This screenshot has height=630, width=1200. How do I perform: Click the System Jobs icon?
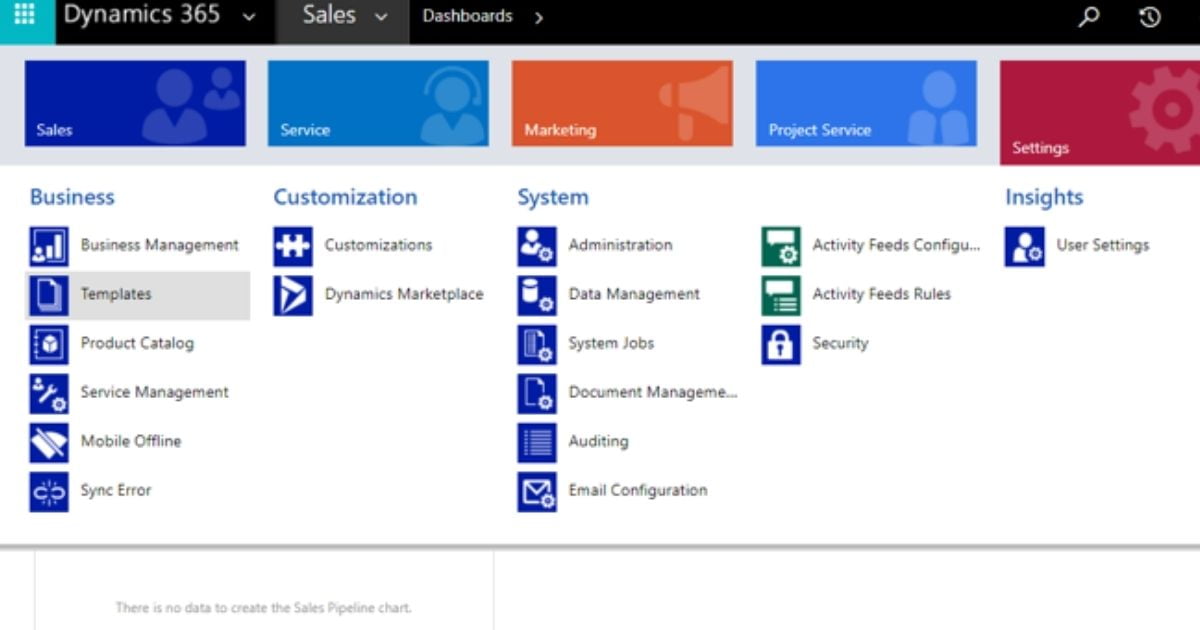coord(537,344)
